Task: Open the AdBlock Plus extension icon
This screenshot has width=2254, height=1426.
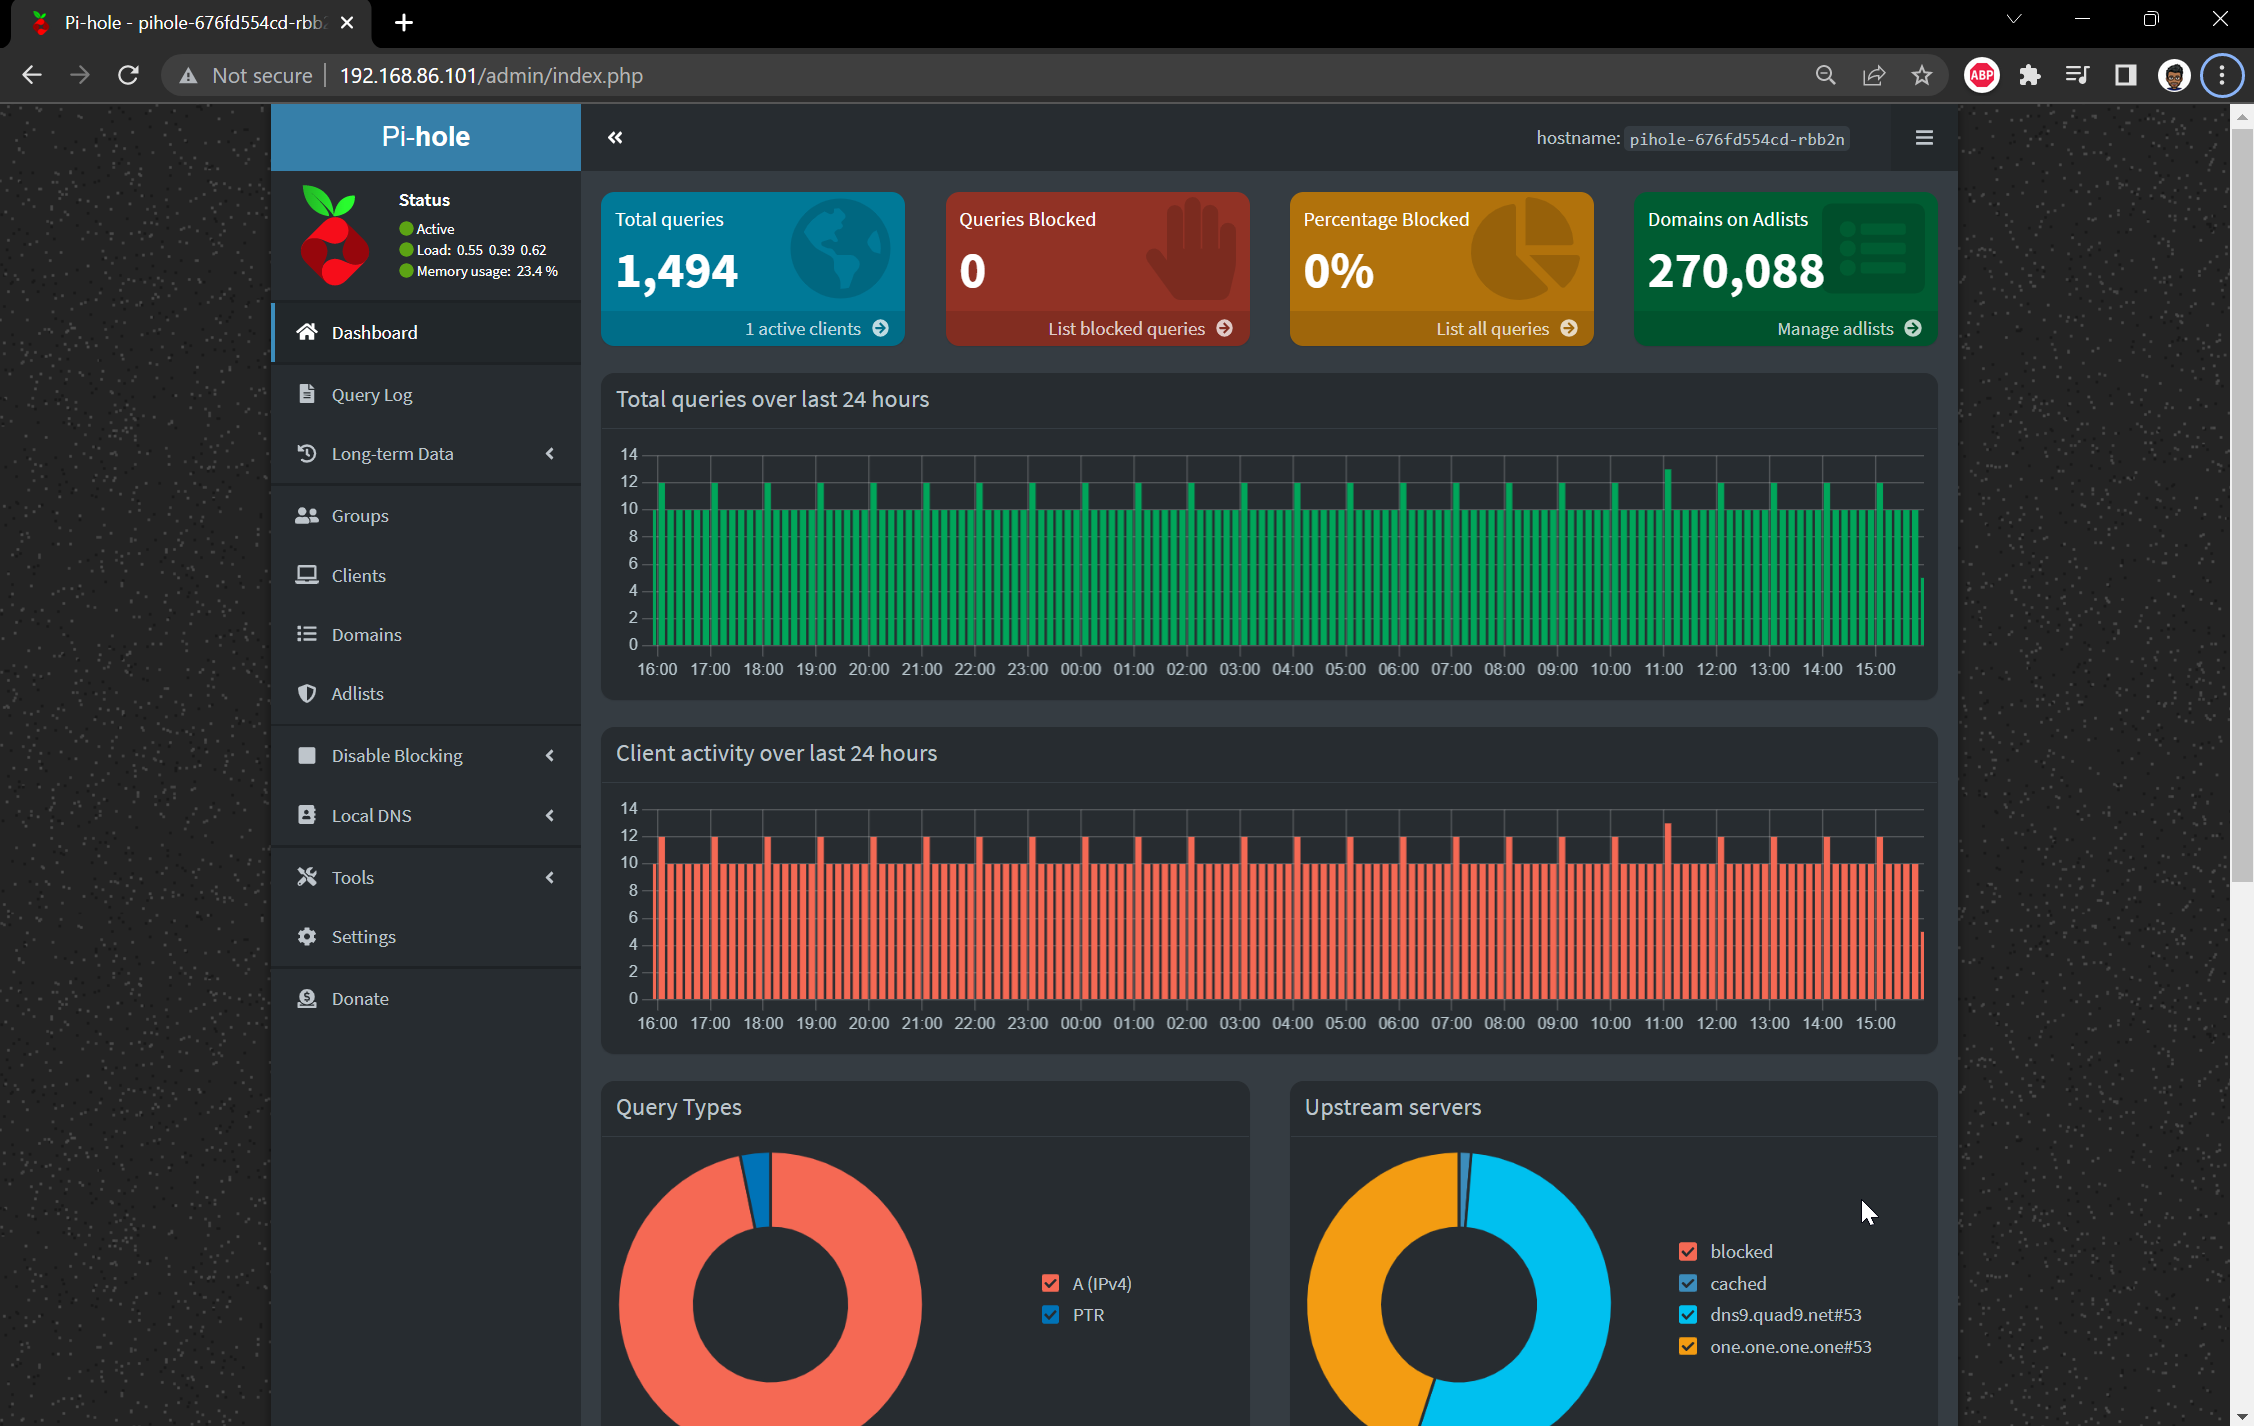Action: (x=1981, y=75)
